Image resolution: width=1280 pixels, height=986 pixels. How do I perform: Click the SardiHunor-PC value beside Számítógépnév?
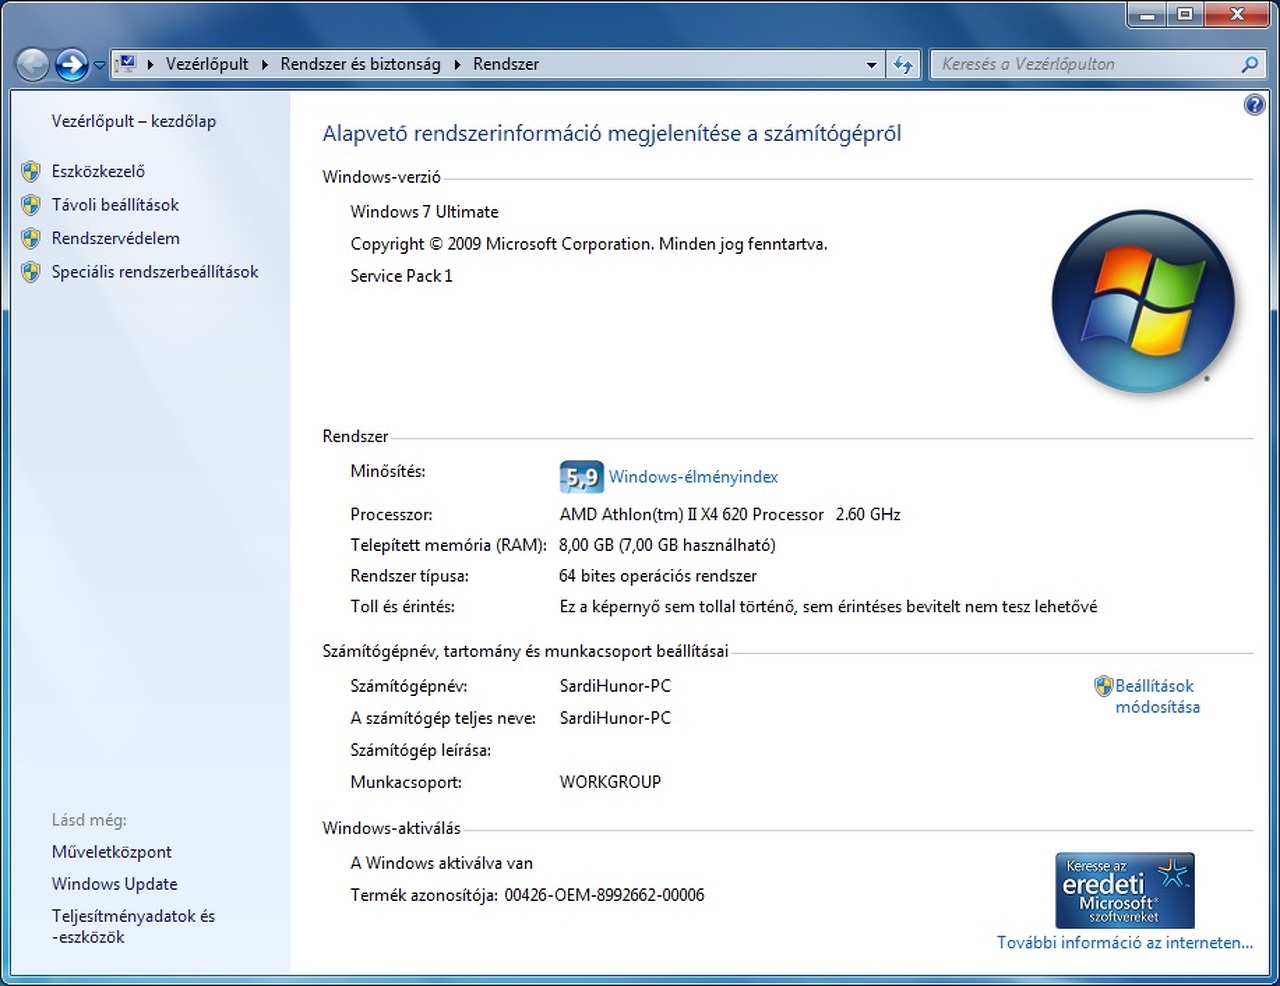coord(615,686)
